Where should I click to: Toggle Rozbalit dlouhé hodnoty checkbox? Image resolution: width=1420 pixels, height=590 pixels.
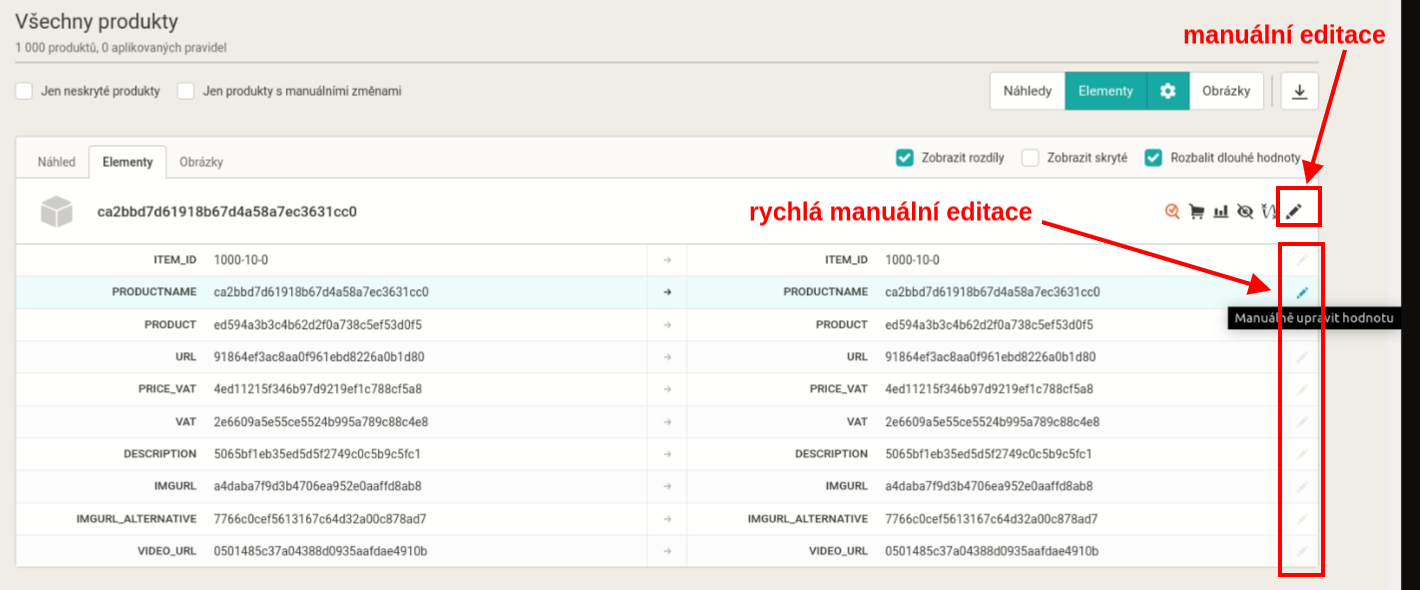point(1153,157)
